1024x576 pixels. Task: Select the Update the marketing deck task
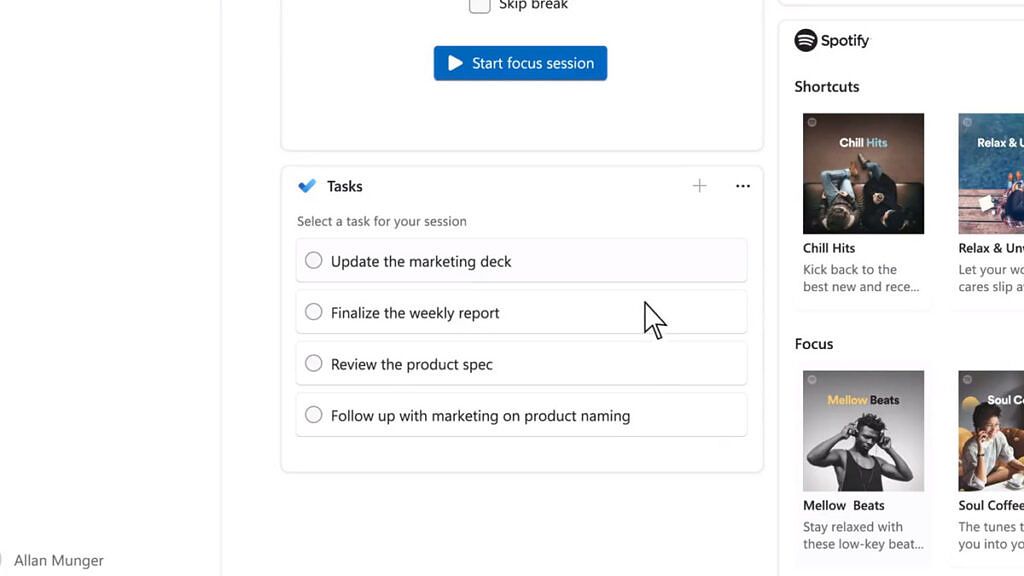pyautogui.click(x=313, y=260)
